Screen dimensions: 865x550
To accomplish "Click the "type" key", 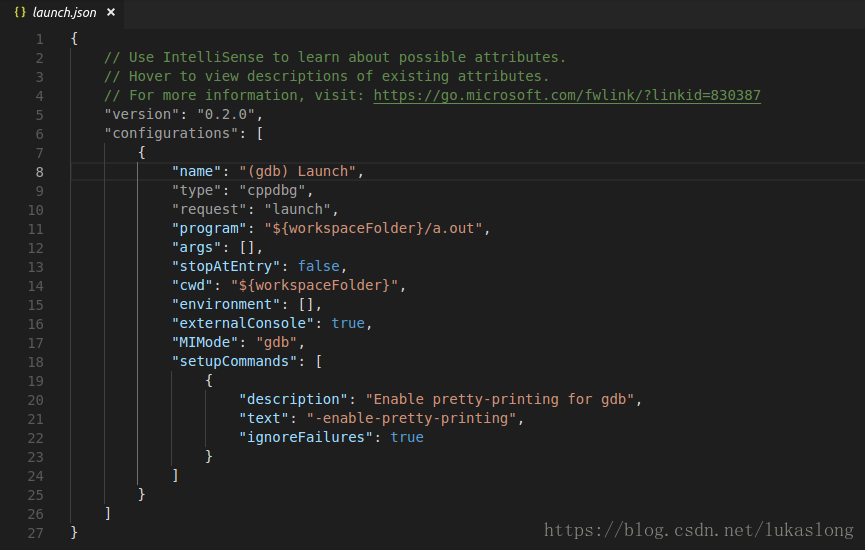I will (x=197, y=190).
